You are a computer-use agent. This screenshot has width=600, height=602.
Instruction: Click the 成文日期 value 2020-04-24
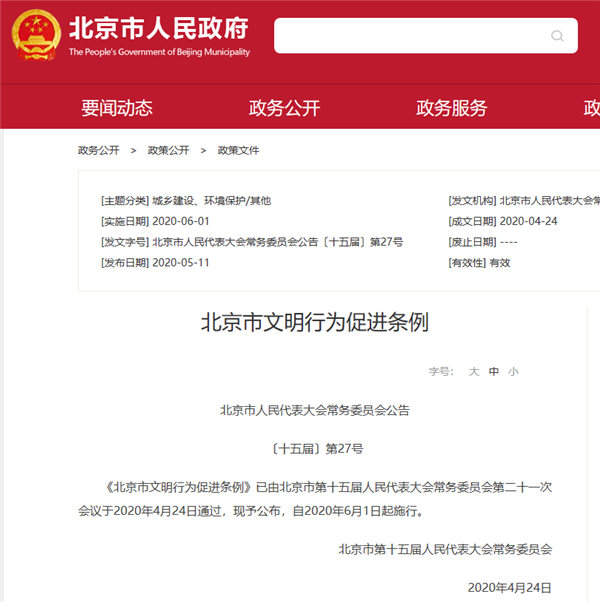528,221
